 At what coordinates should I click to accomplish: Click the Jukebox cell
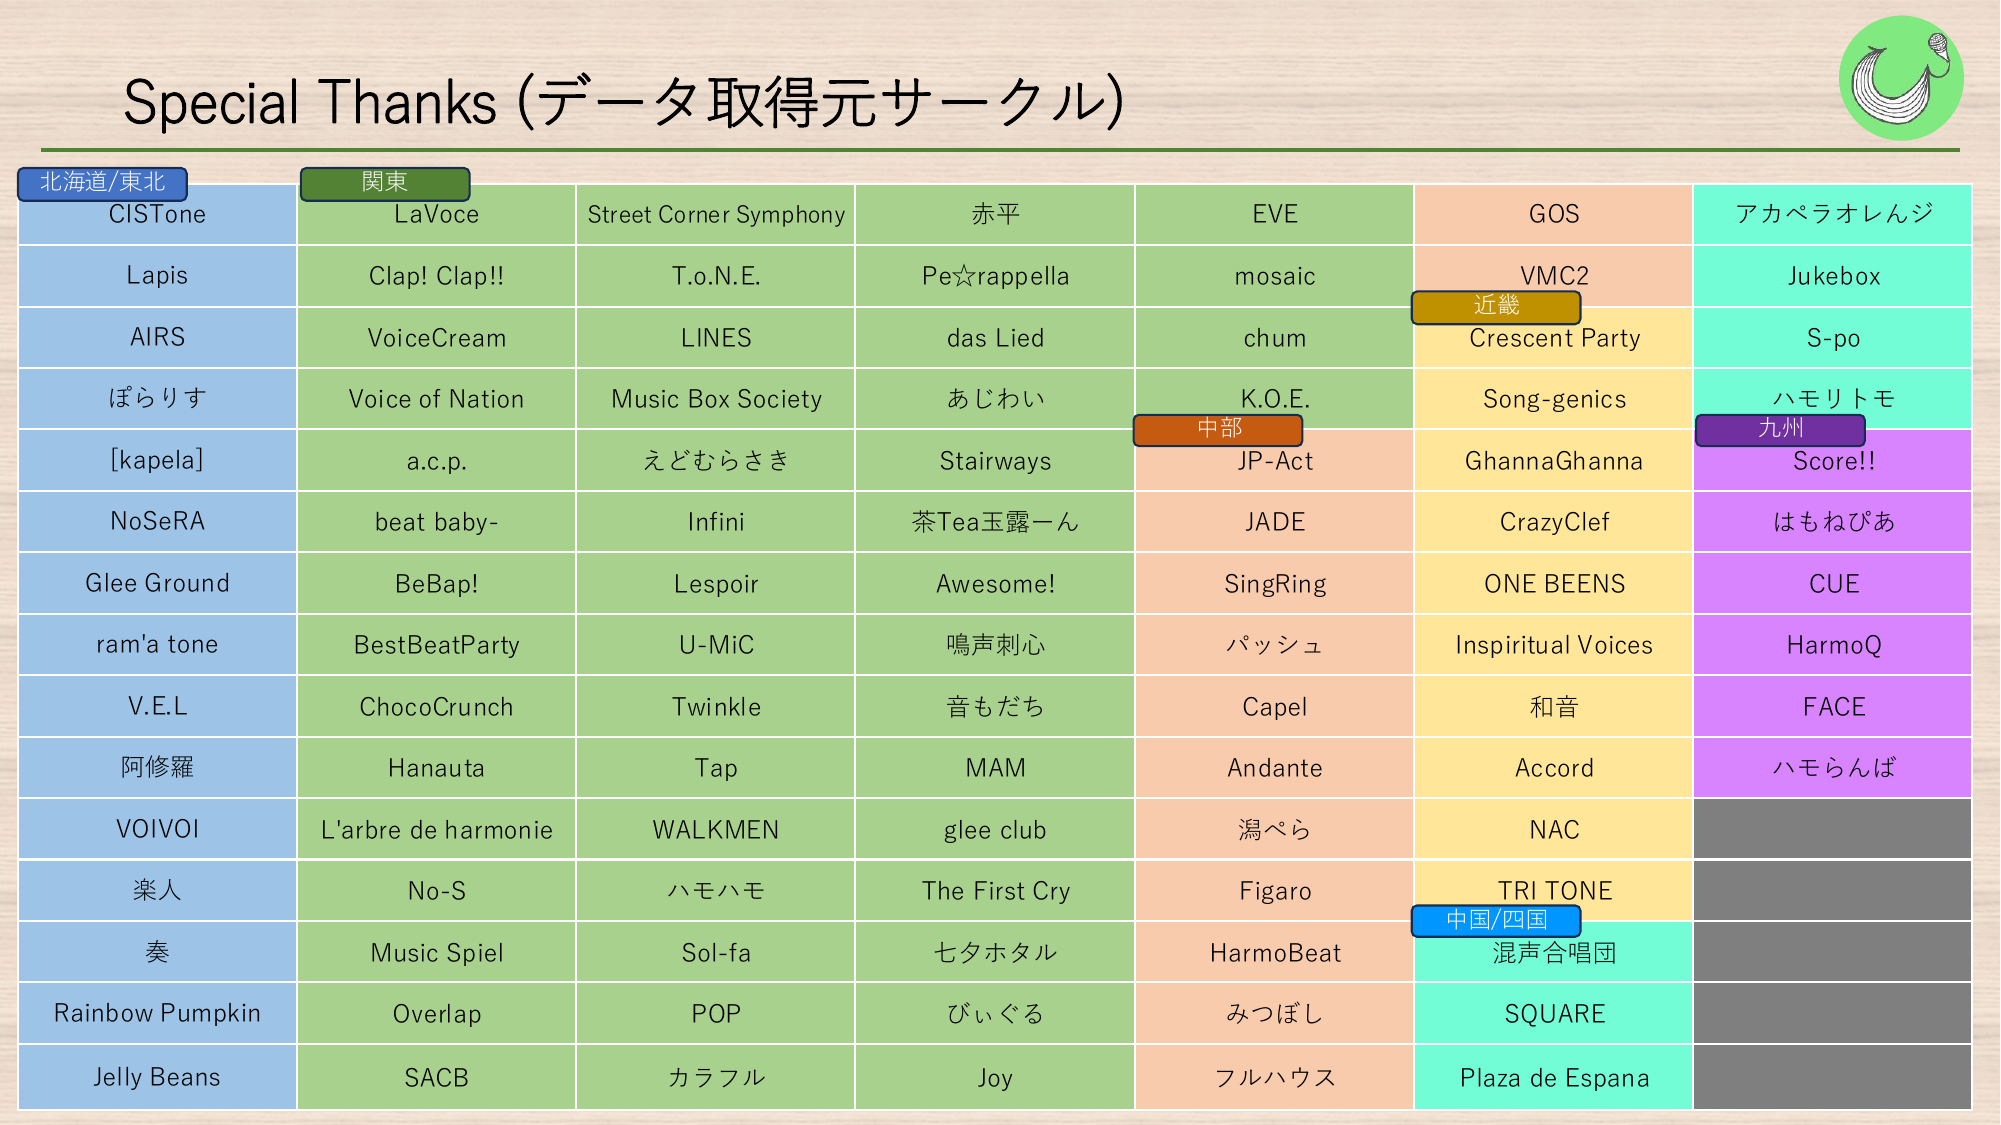point(1833,276)
